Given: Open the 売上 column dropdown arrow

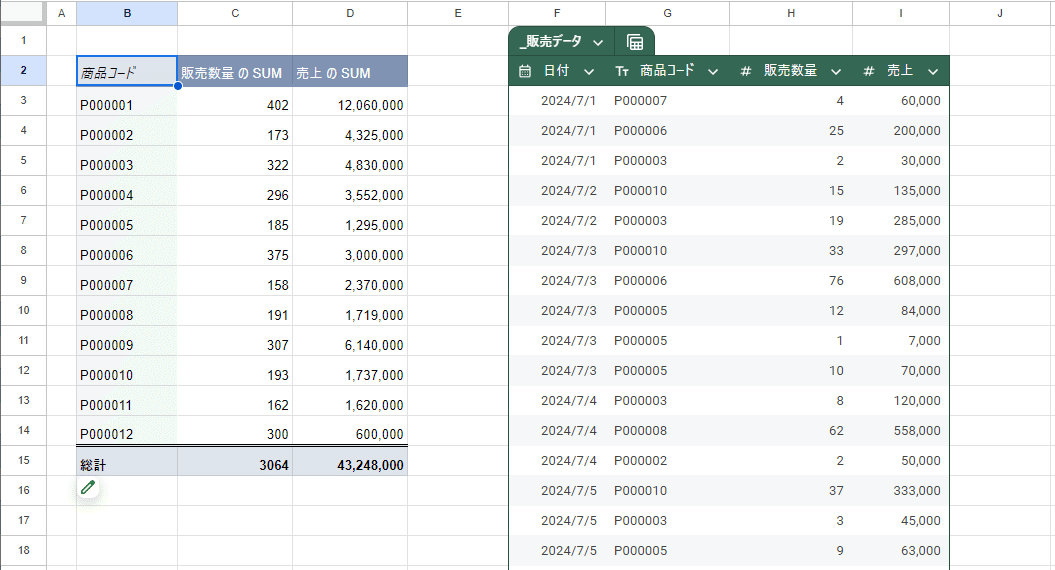Looking at the screenshot, I should pos(933,71).
